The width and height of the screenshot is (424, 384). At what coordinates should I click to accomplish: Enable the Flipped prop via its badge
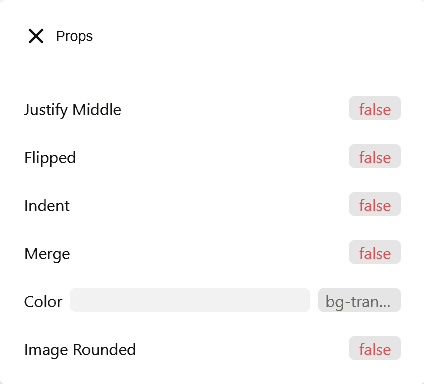(x=375, y=156)
